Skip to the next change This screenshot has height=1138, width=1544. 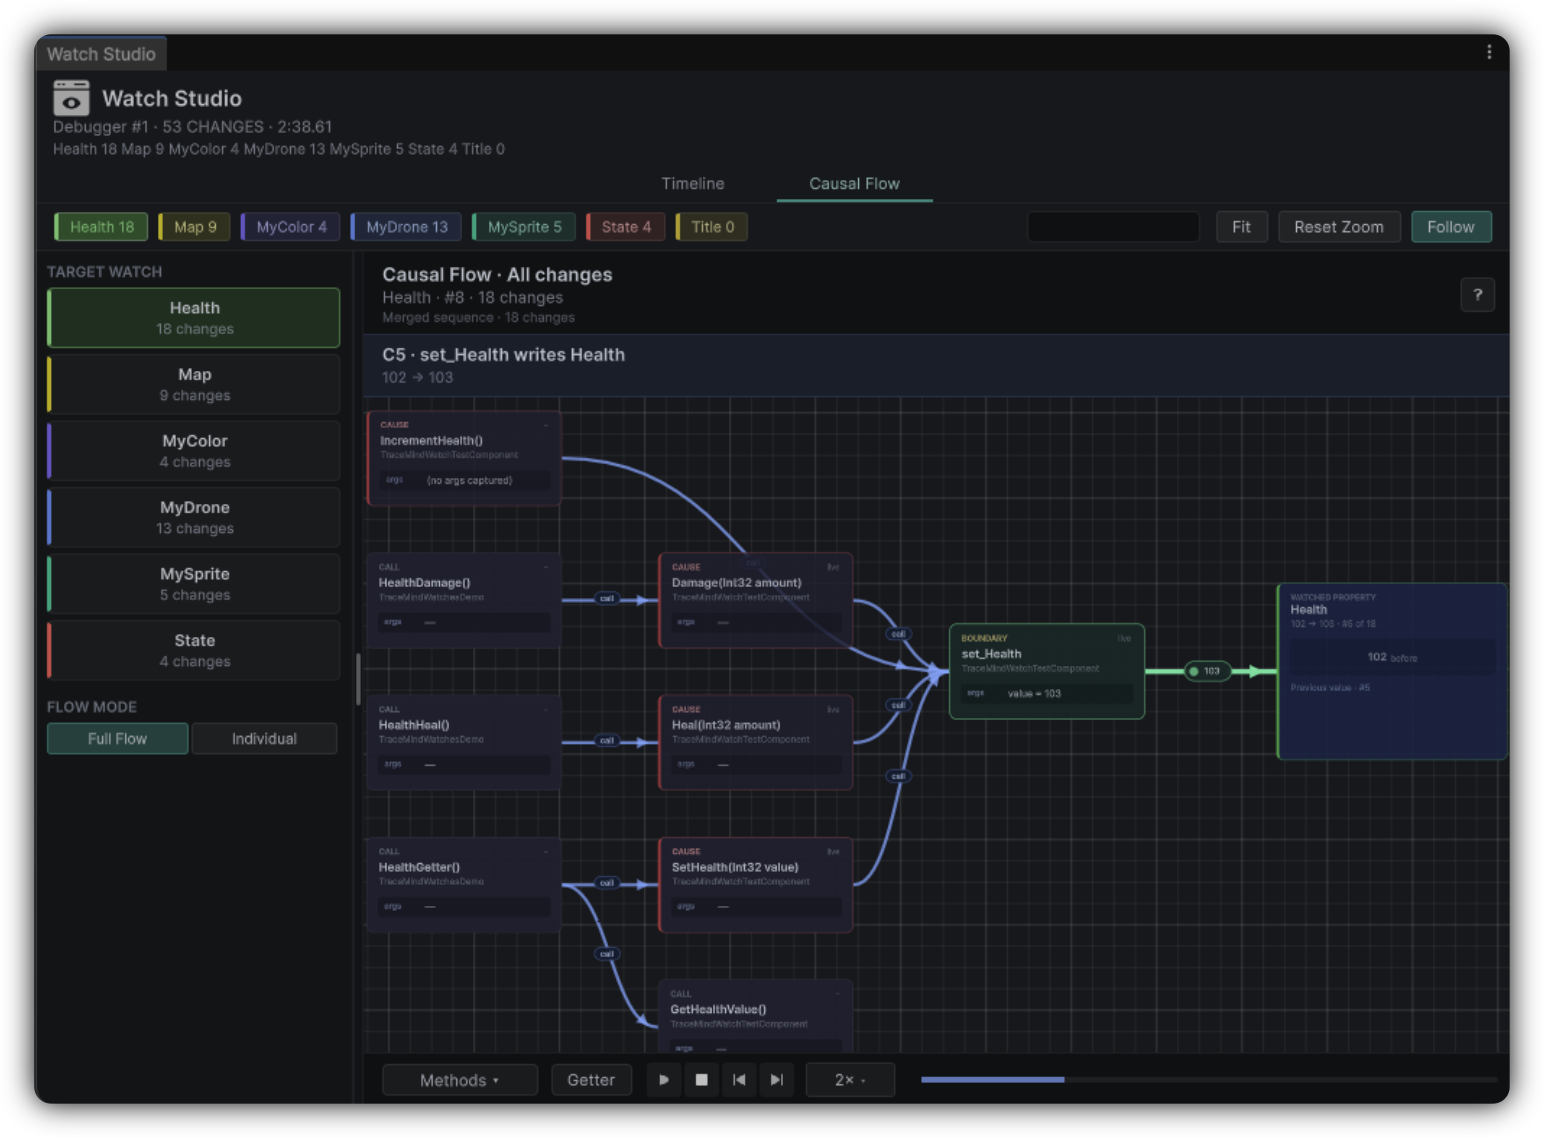tap(777, 1080)
